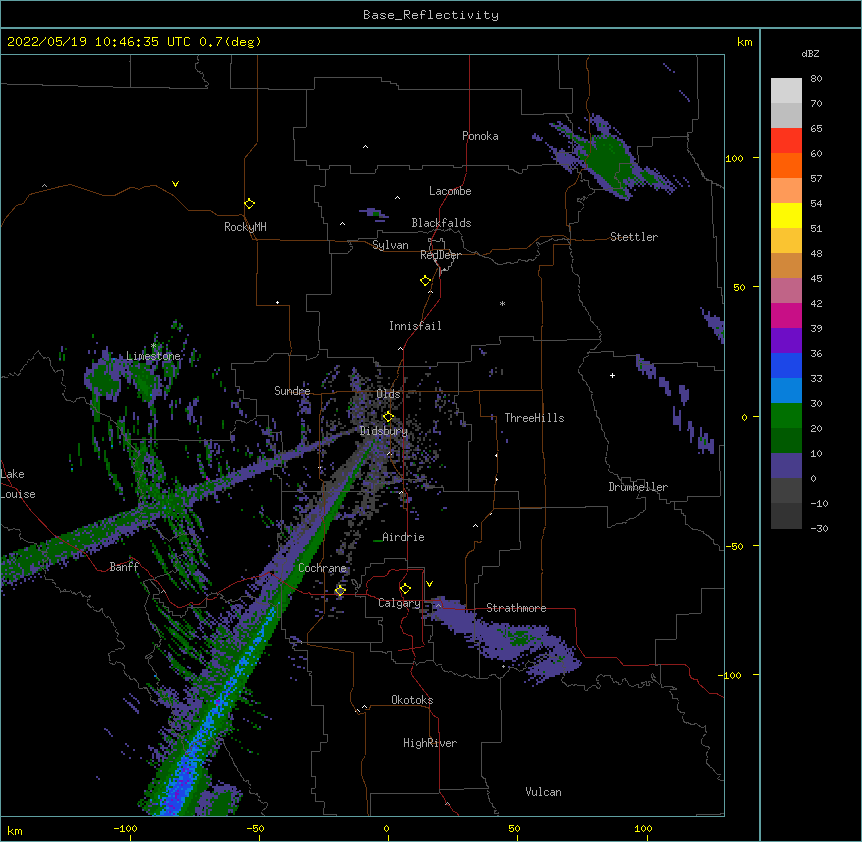Screen dimensions: 862x842
Task: Click the Base_Reflectivity title text
Action: [431, 15]
